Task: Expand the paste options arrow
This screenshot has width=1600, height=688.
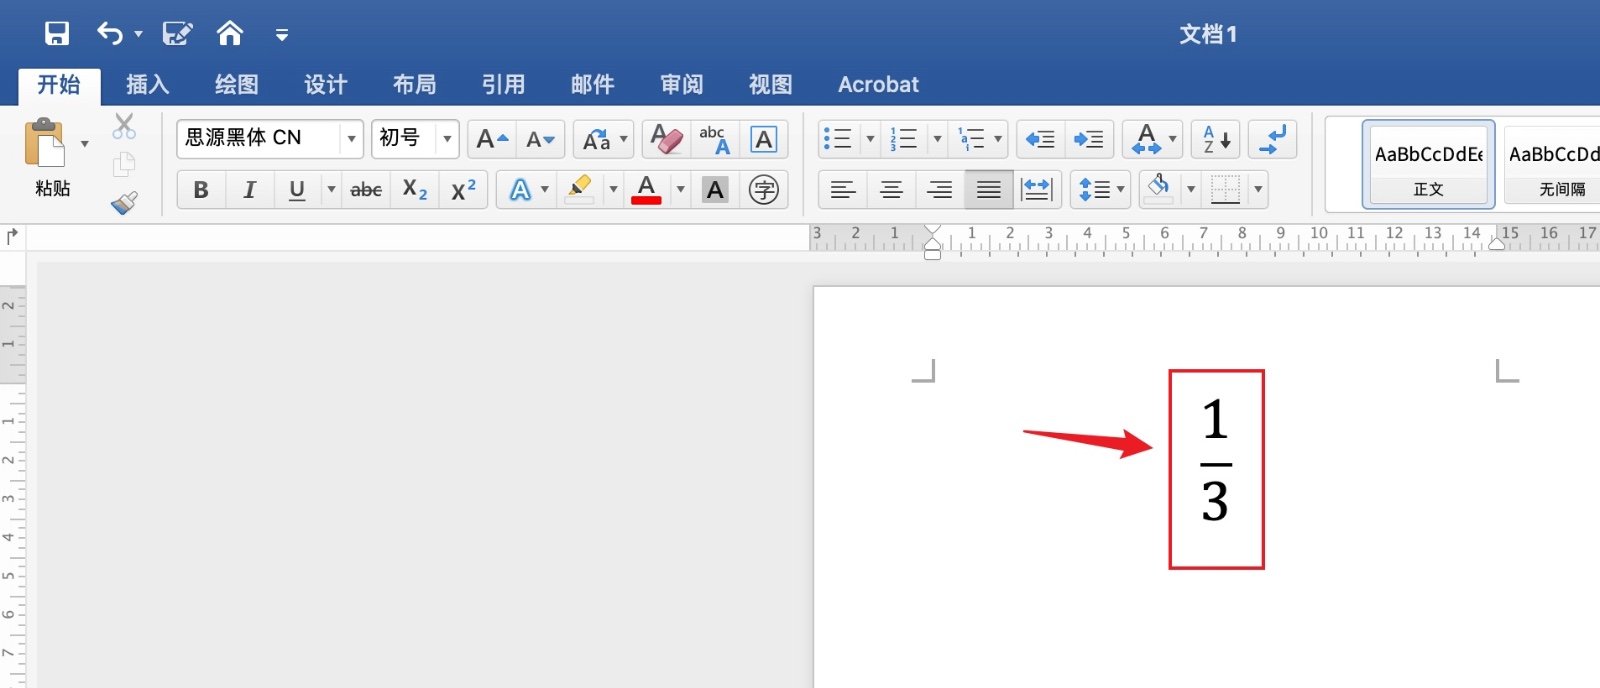Action: 85,144
